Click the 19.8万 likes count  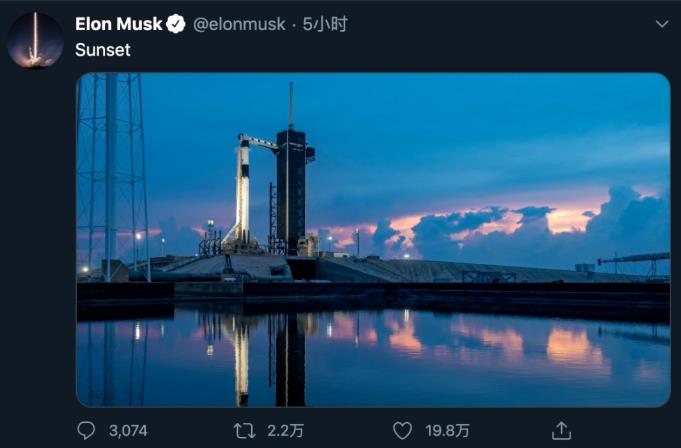point(447,431)
